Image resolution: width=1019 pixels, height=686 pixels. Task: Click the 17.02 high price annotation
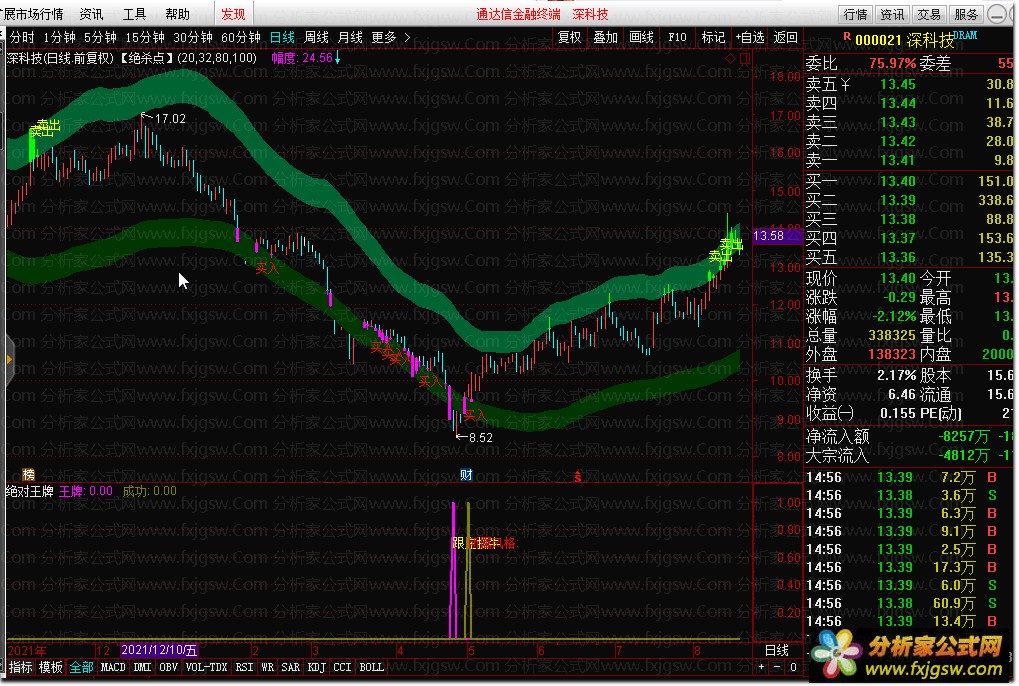[x=170, y=119]
